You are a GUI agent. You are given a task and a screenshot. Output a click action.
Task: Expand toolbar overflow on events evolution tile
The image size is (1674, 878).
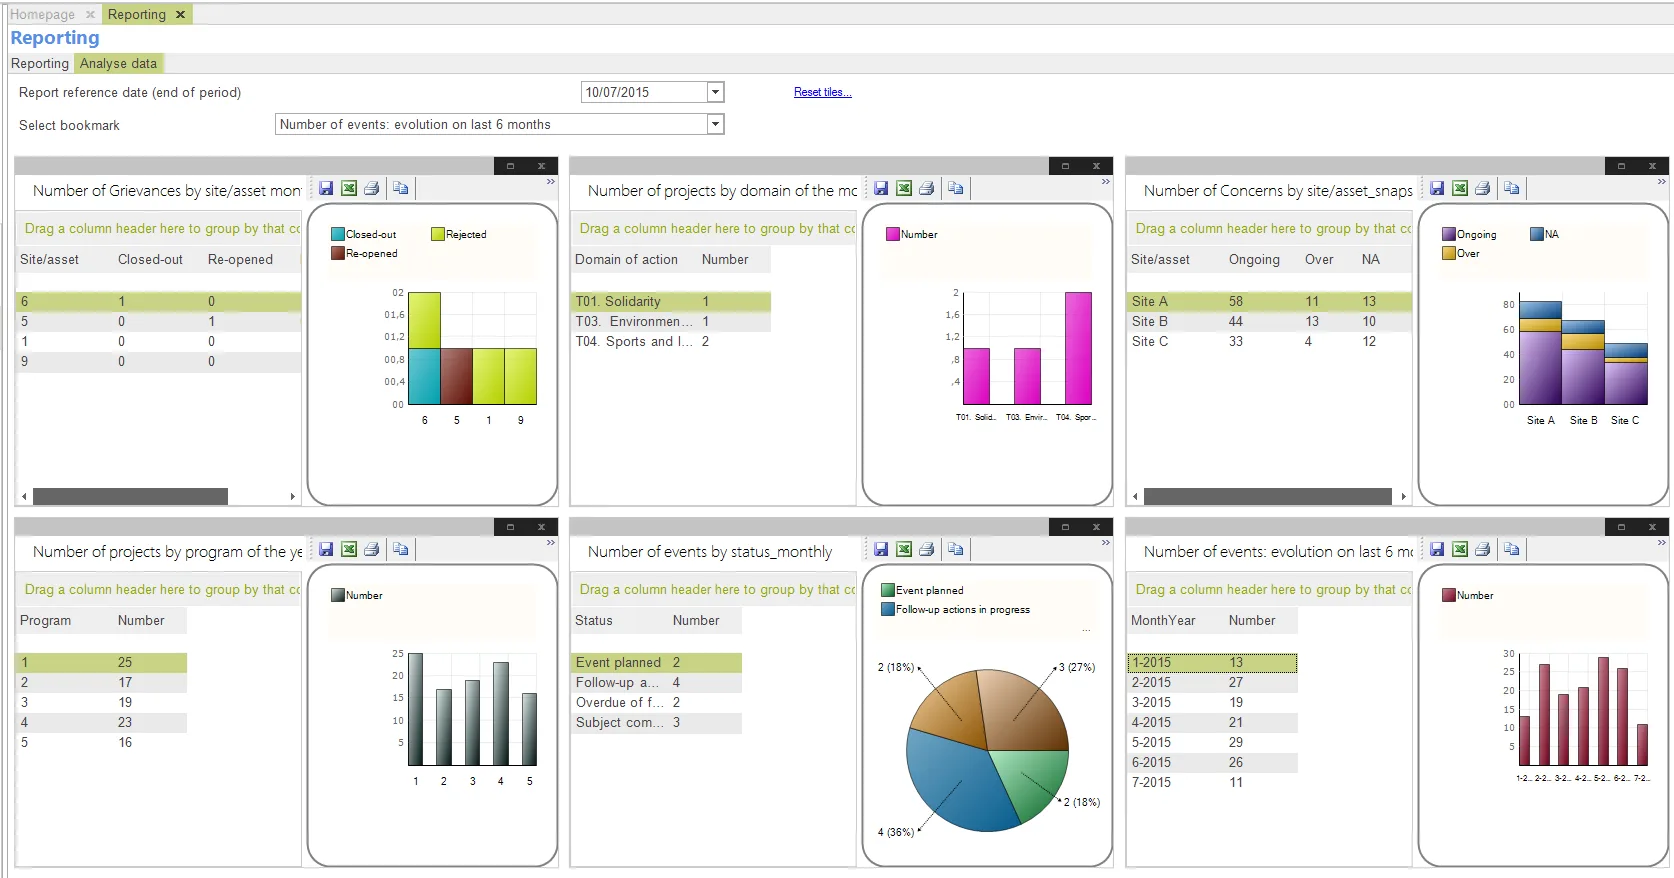1661,543
